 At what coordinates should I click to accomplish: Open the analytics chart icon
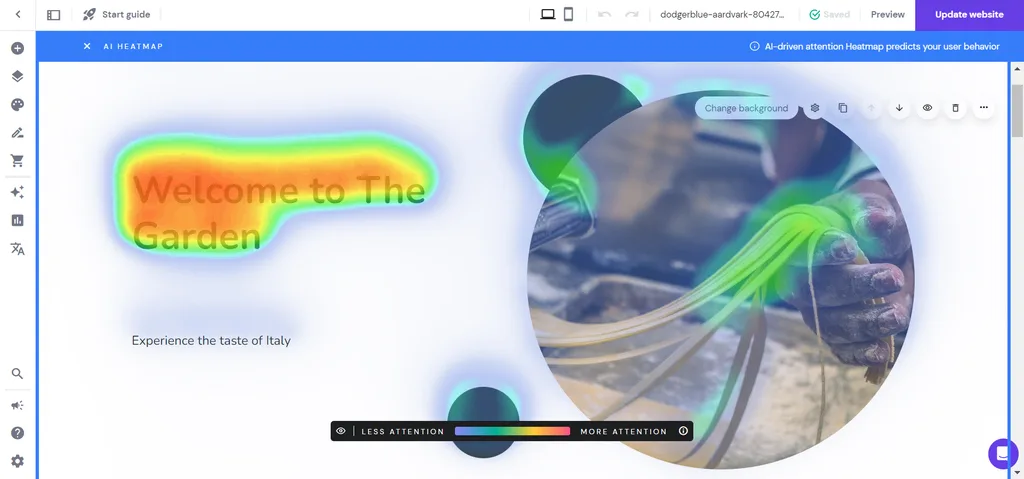pyautogui.click(x=18, y=220)
